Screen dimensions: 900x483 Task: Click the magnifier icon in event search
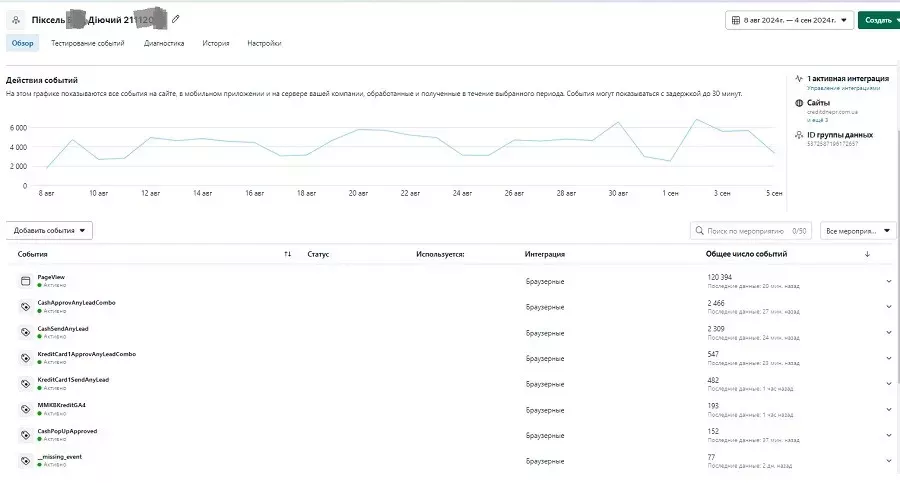point(699,230)
